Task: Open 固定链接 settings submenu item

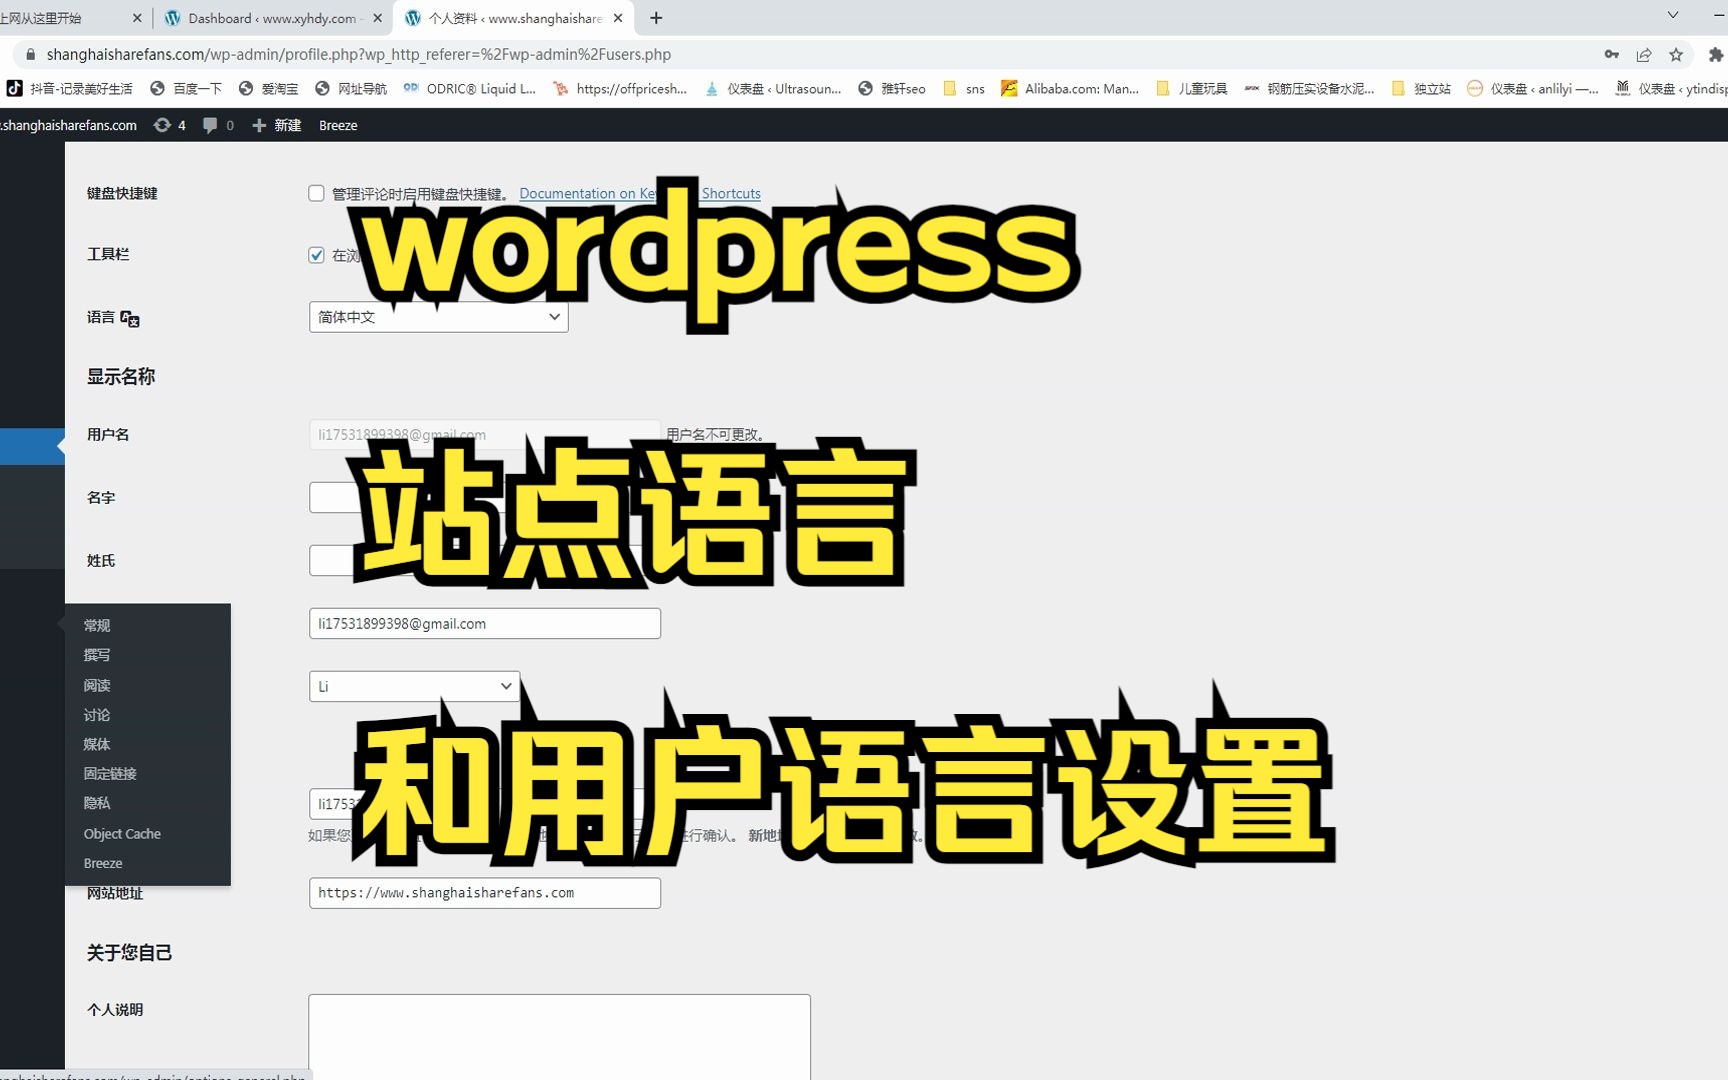Action: (110, 773)
